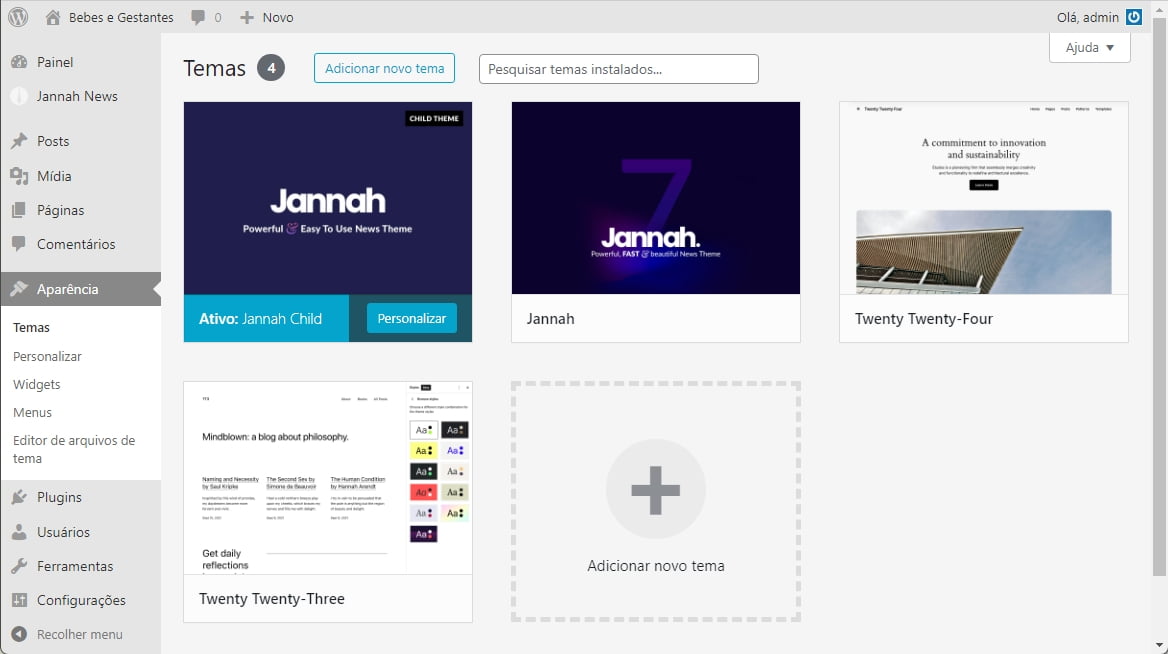
Task: Open Bebes e Gestantes site link
Action: [110, 17]
